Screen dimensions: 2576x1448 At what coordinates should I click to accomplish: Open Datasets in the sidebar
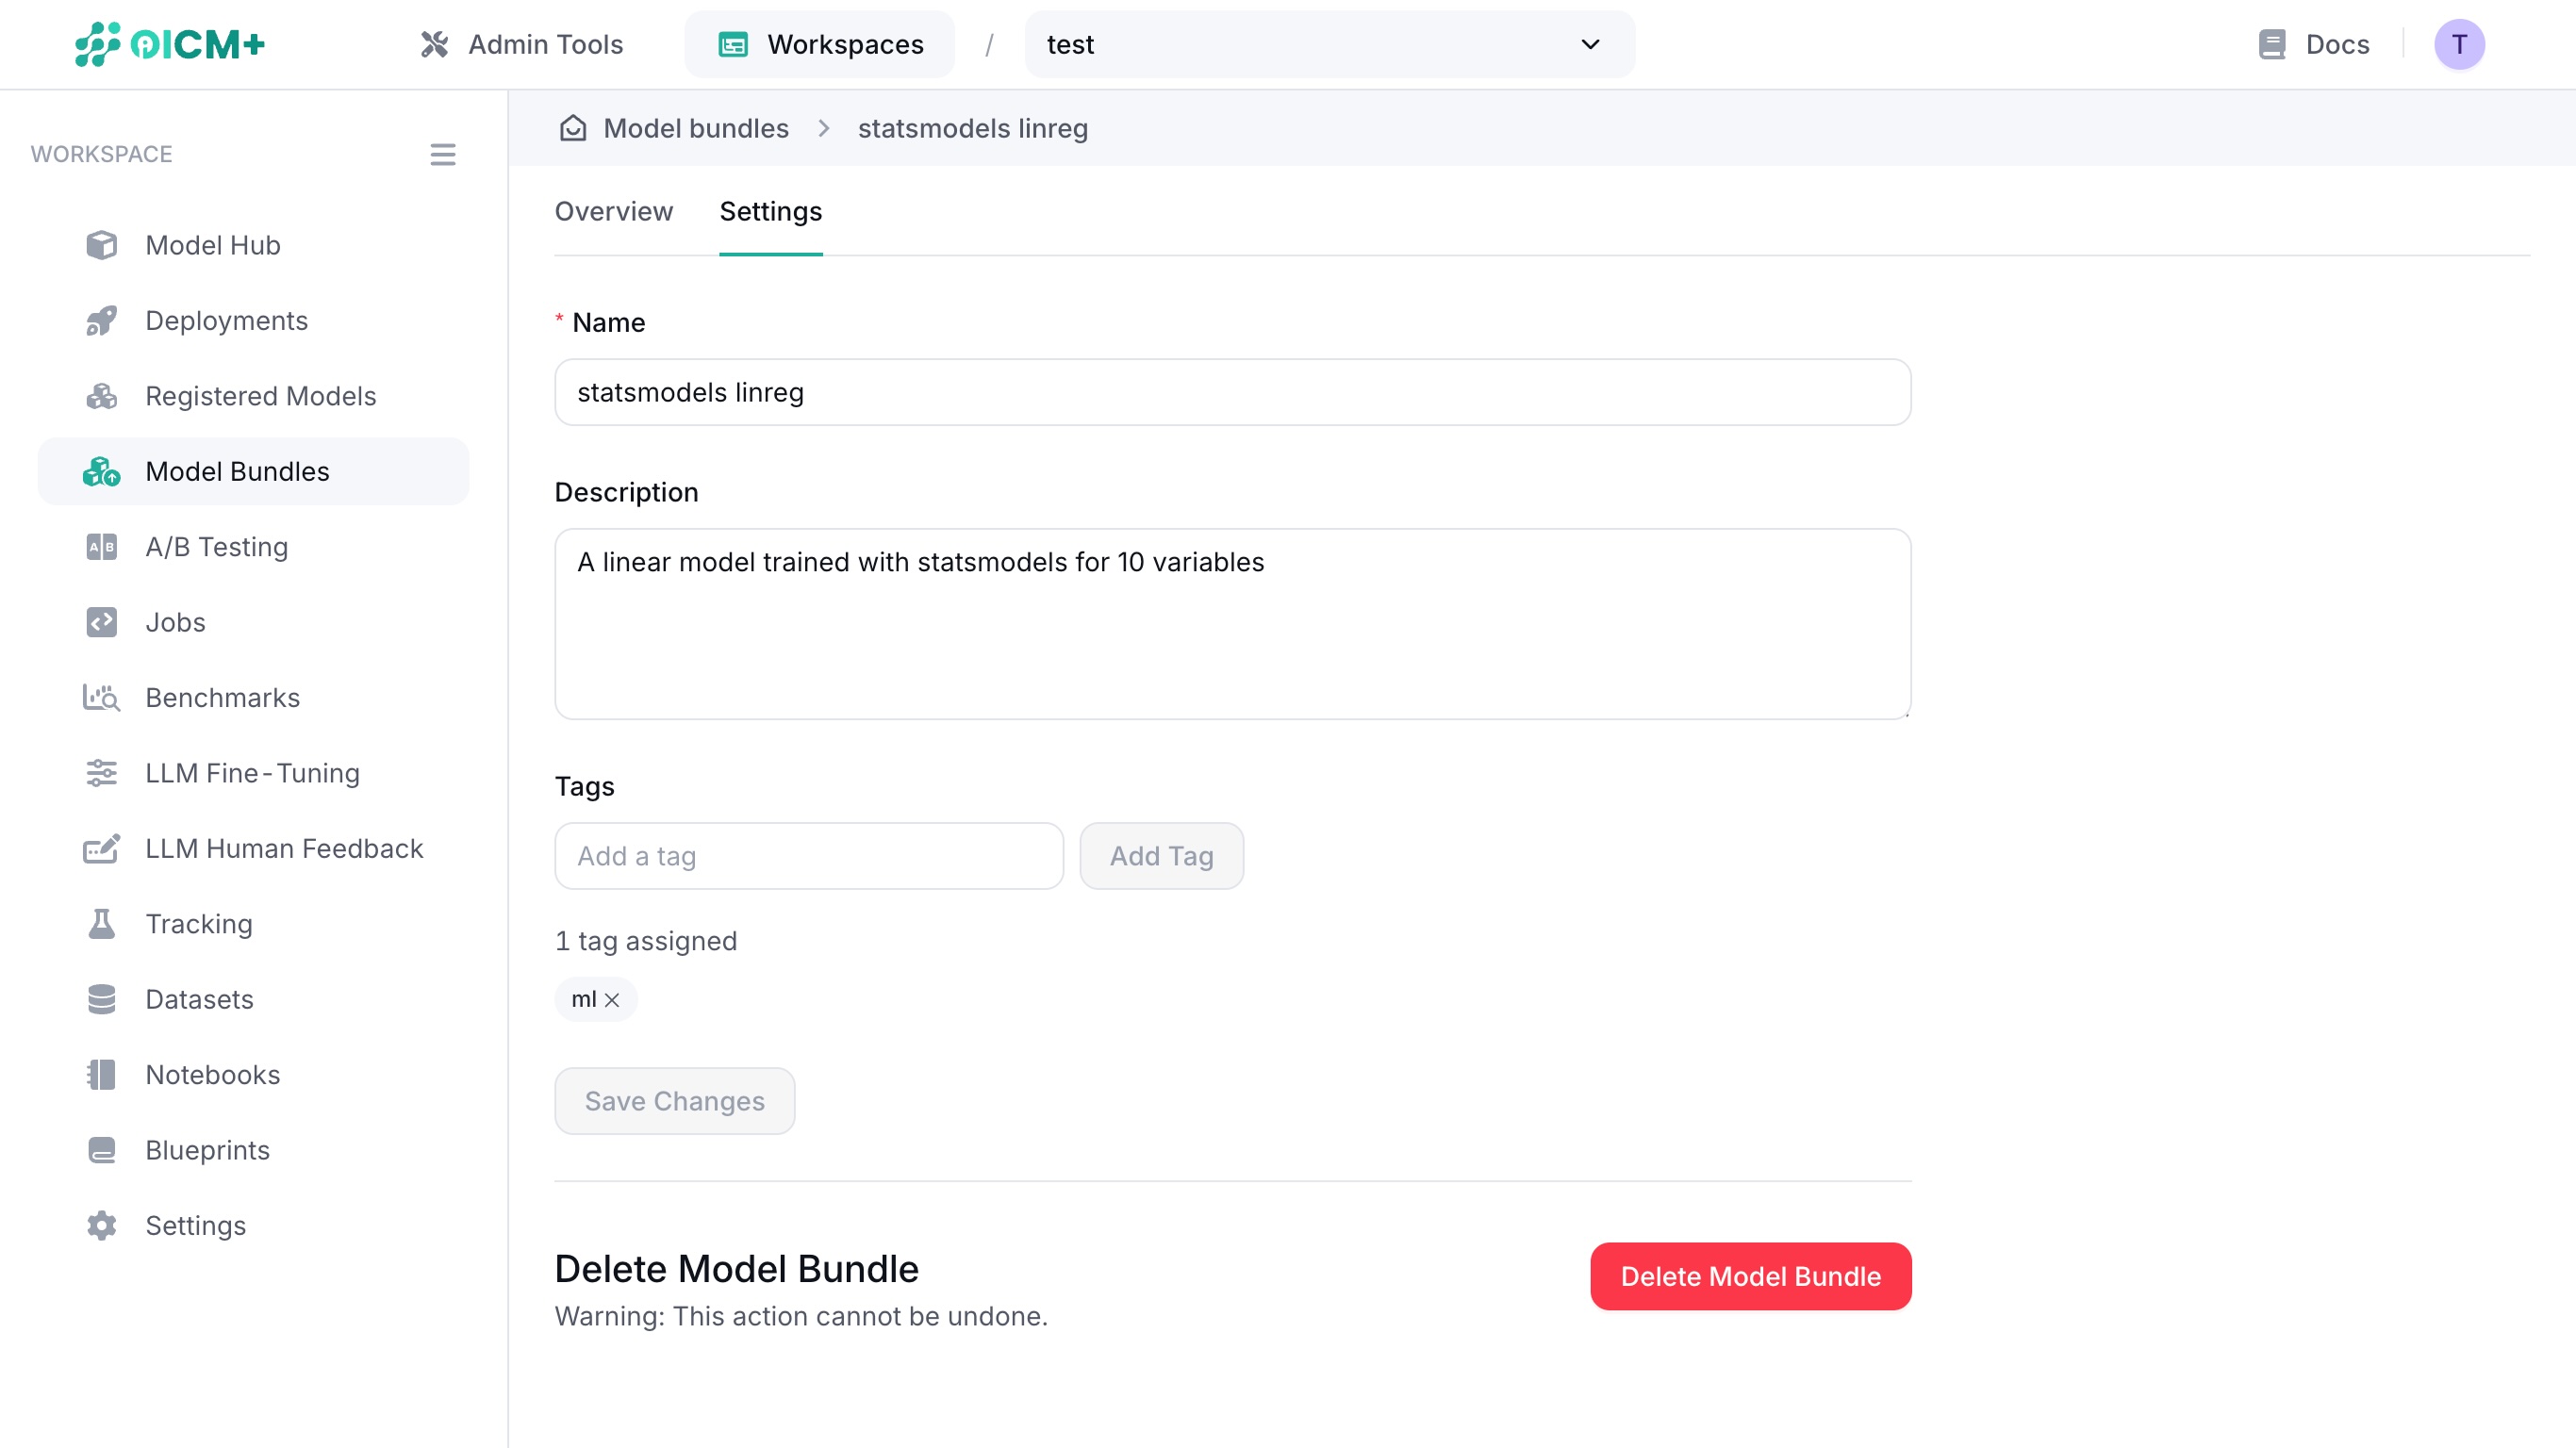tap(199, 999)
